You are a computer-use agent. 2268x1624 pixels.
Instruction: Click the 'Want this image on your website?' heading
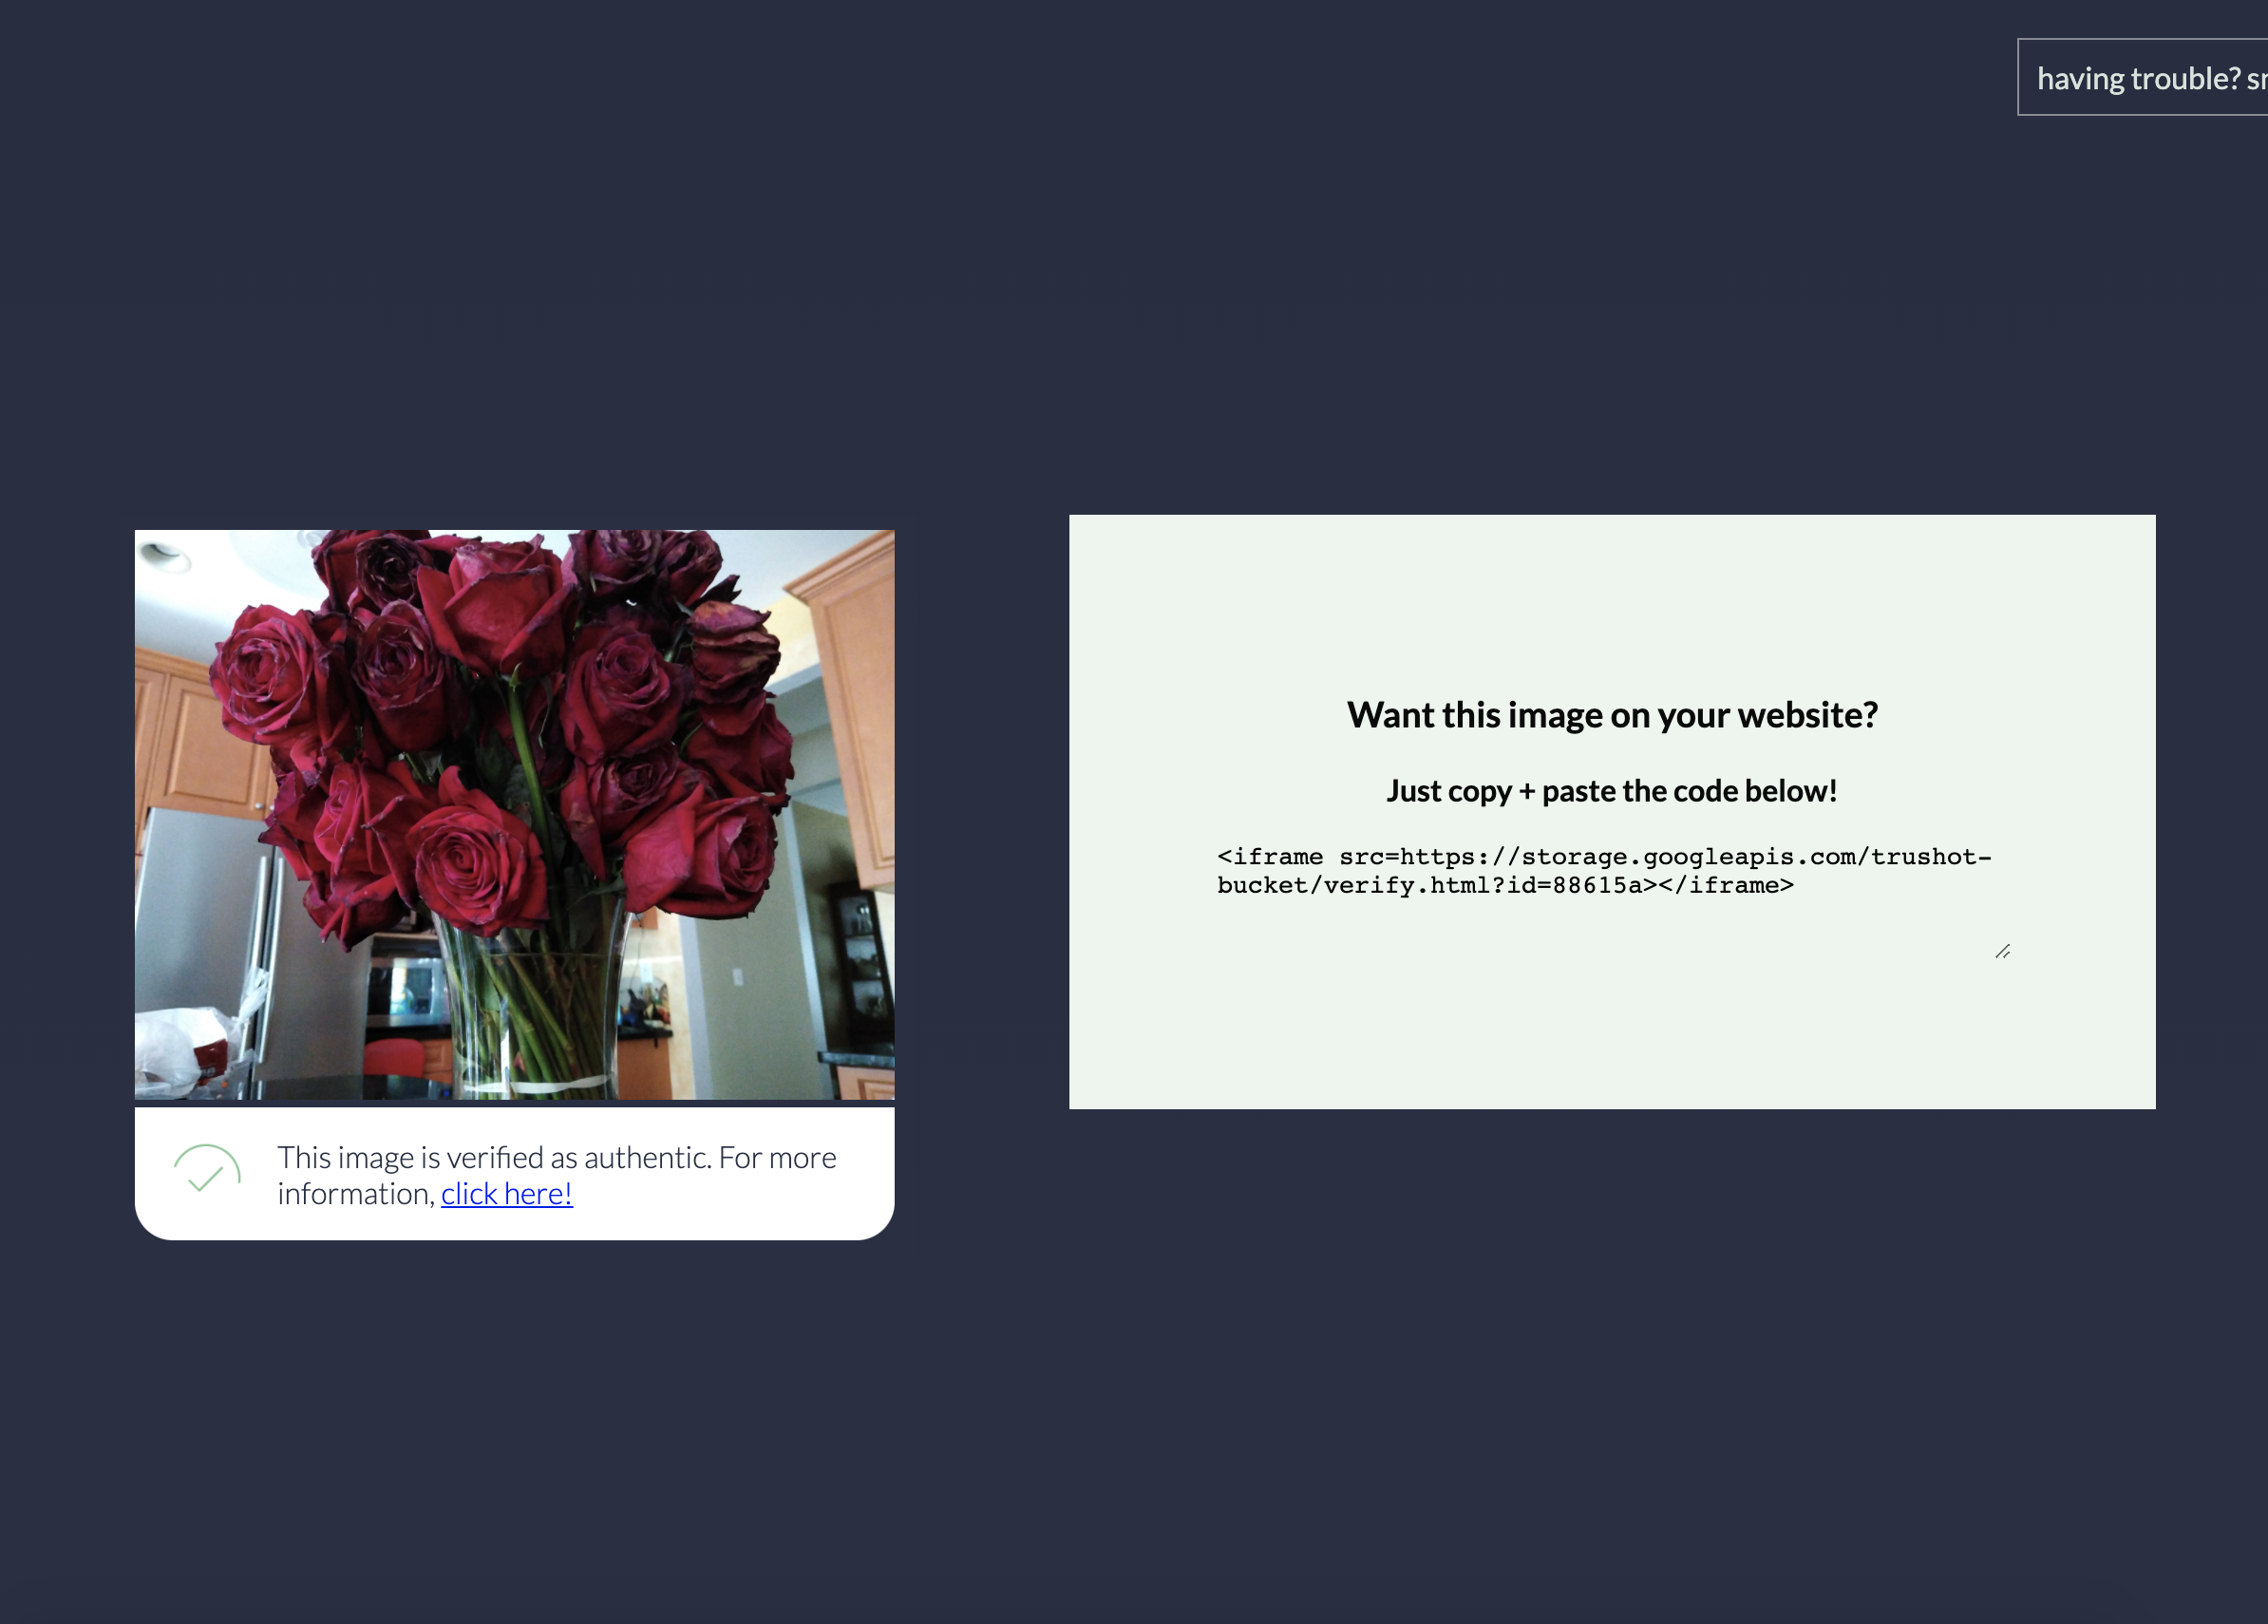1611,715
